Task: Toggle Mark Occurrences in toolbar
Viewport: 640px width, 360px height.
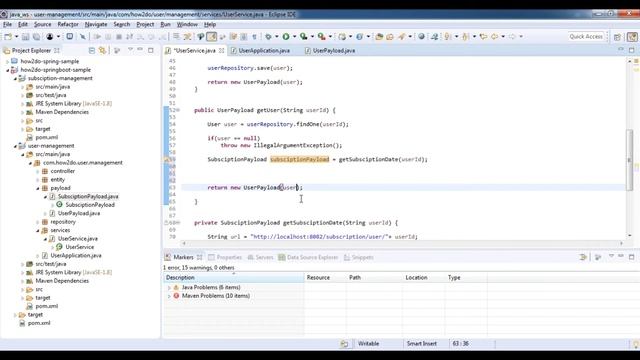Action: coord(211,37)
